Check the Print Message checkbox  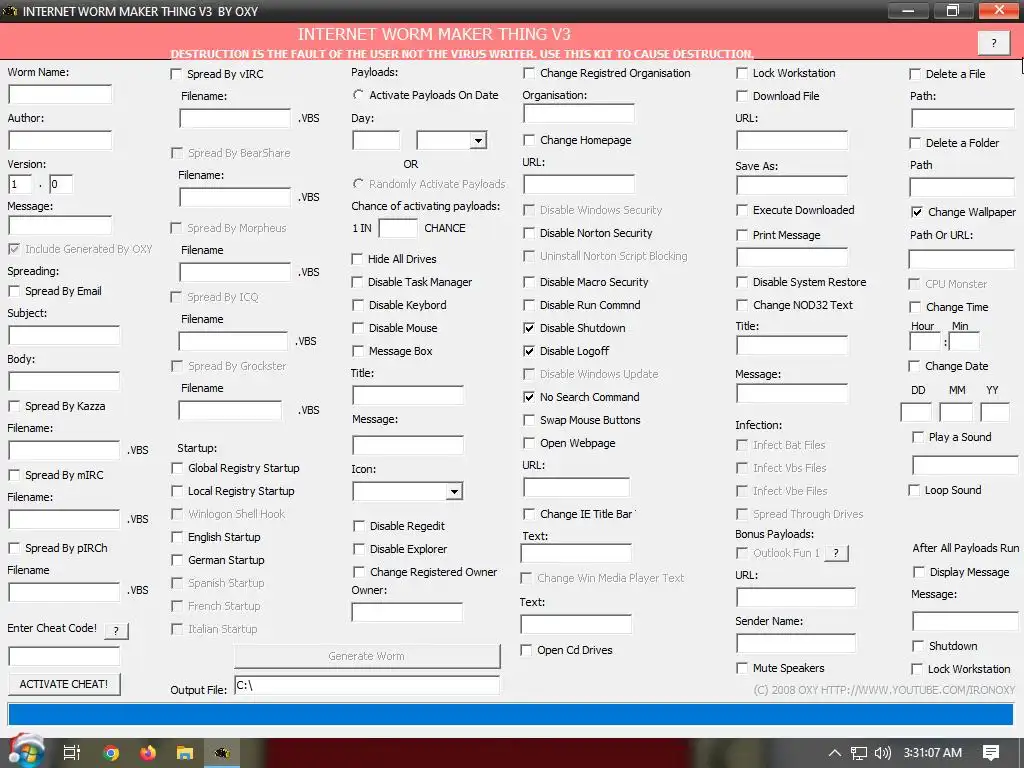[x=742, y=235]
